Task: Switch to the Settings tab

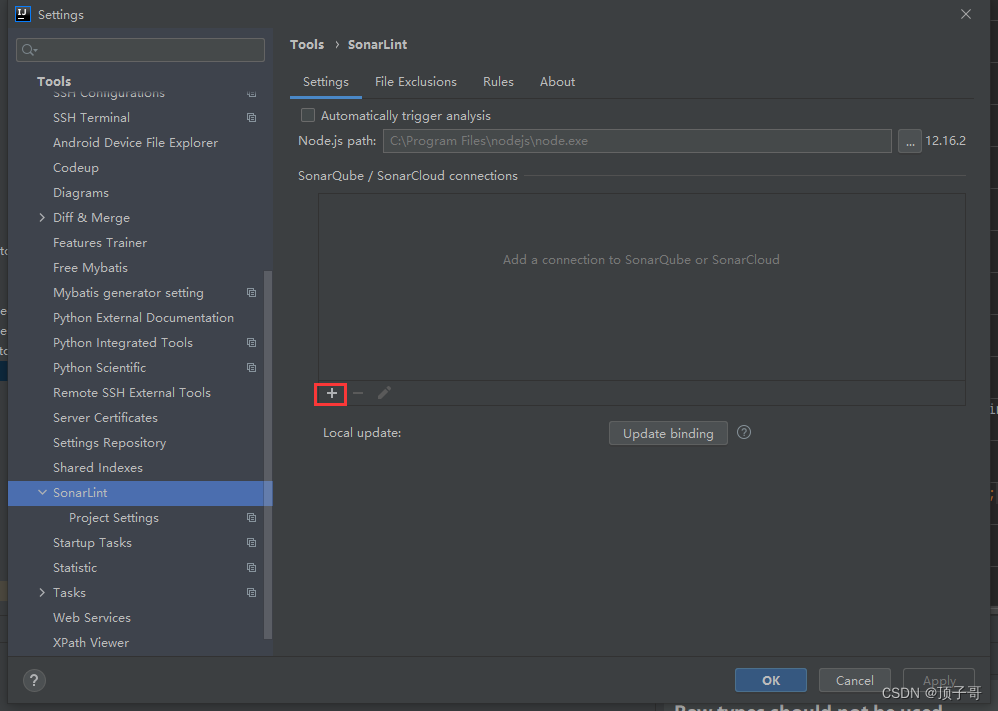Action: [x=326, y=82]
